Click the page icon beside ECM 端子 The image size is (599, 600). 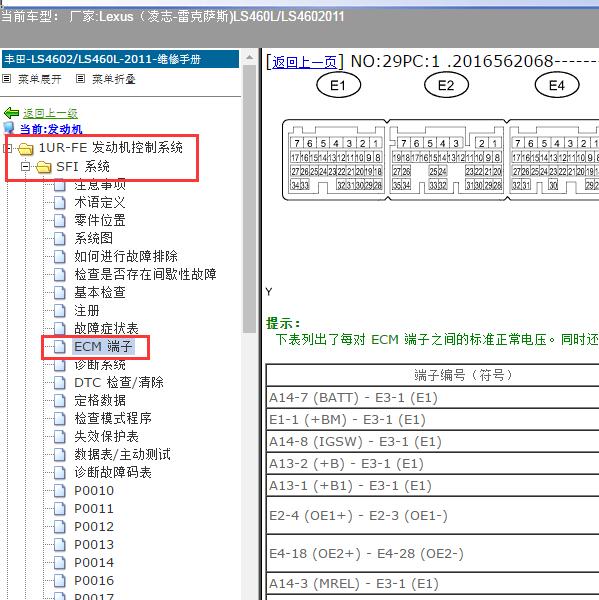coord(59,347)
